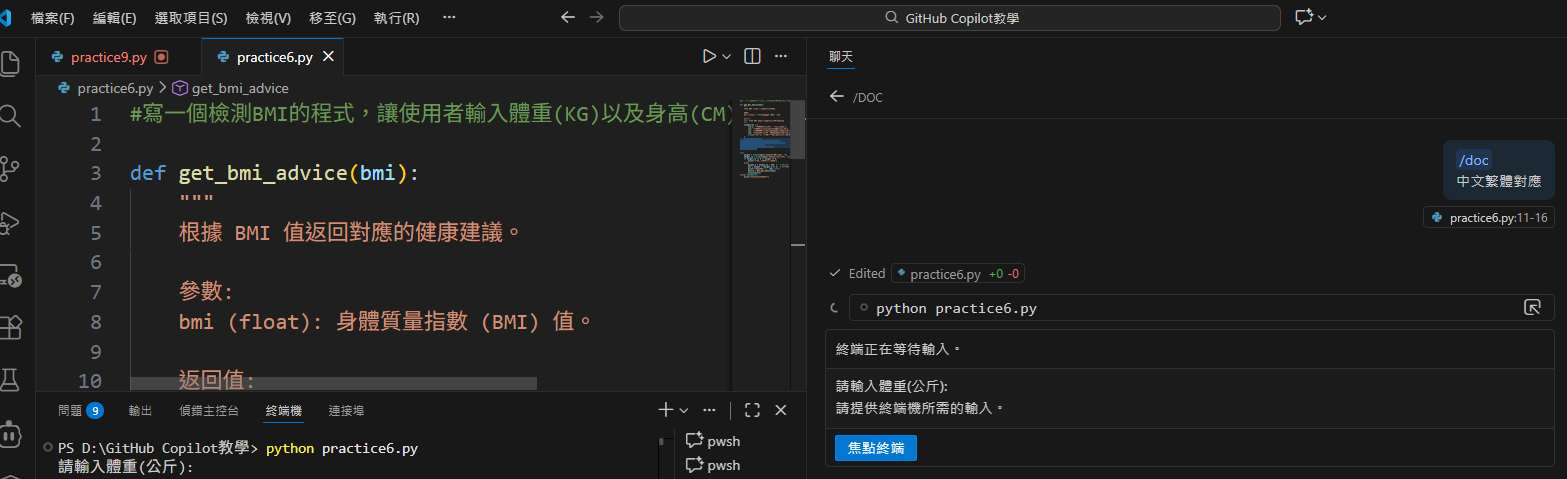This screenshot has height=479, width=1567.
Task: Switch to the practice9.py editor tab
Action: click(x=108, y=57)
